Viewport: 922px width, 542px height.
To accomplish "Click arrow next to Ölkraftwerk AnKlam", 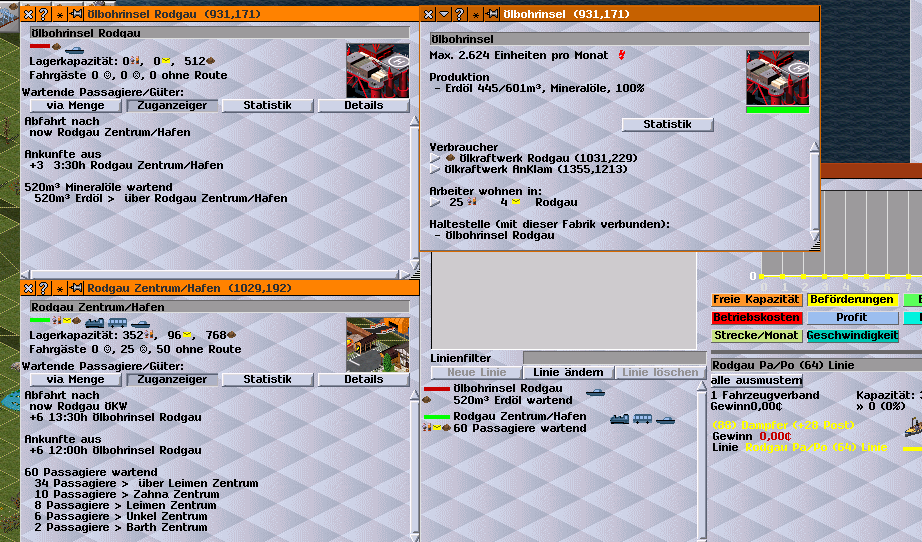I will pos(434,170).
